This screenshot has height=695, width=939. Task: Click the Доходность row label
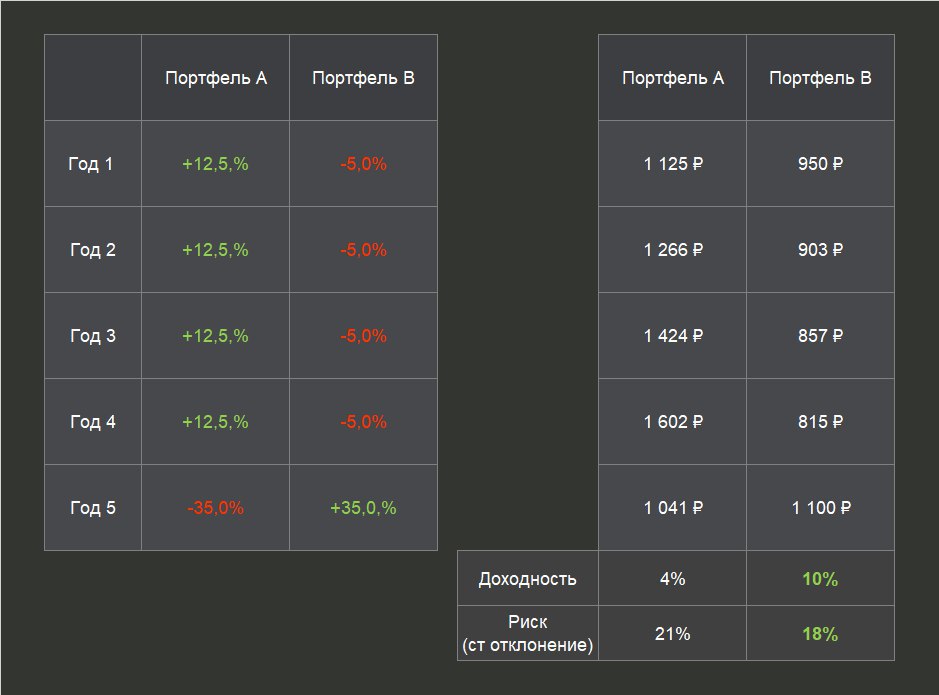click(x=528, y=579)
